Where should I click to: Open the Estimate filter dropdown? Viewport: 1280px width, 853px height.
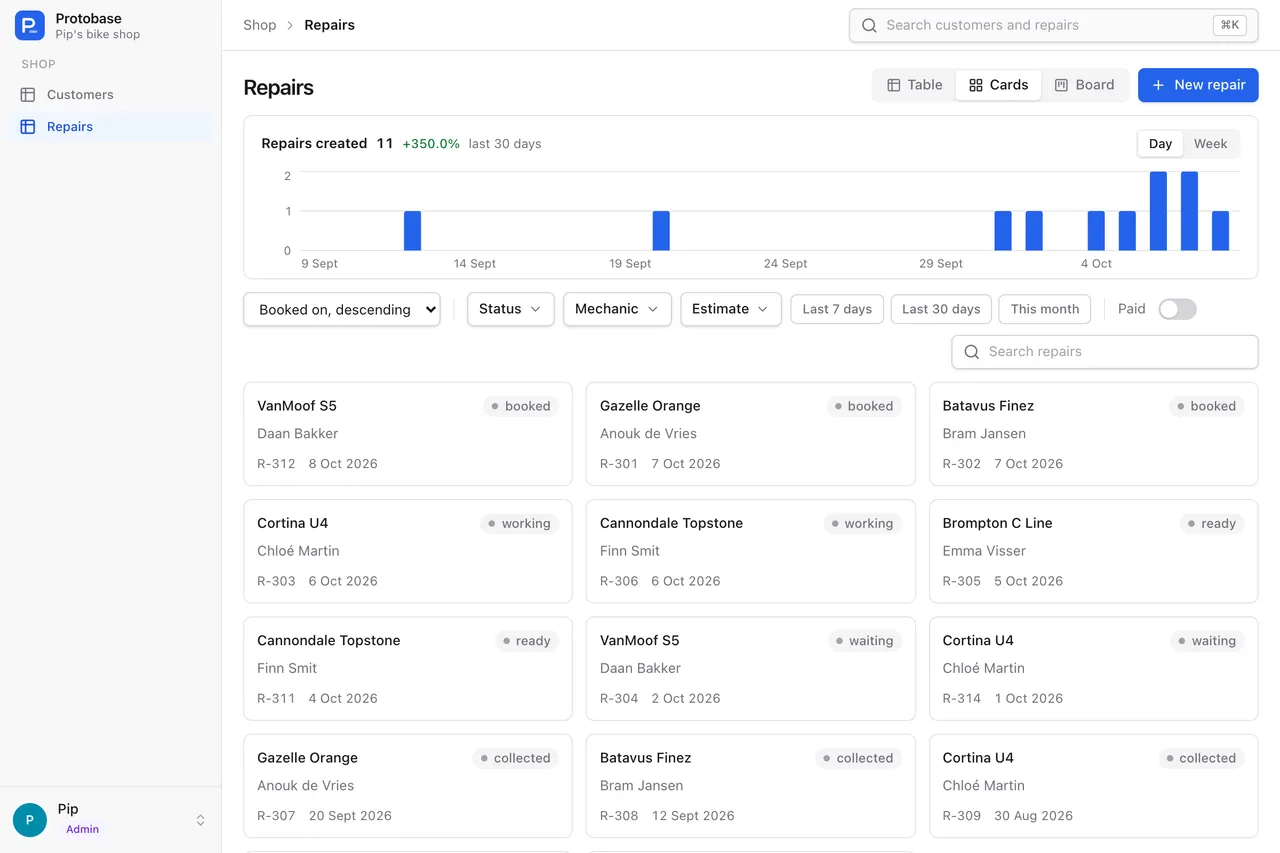pyautogui.click(x=731, y=309)
